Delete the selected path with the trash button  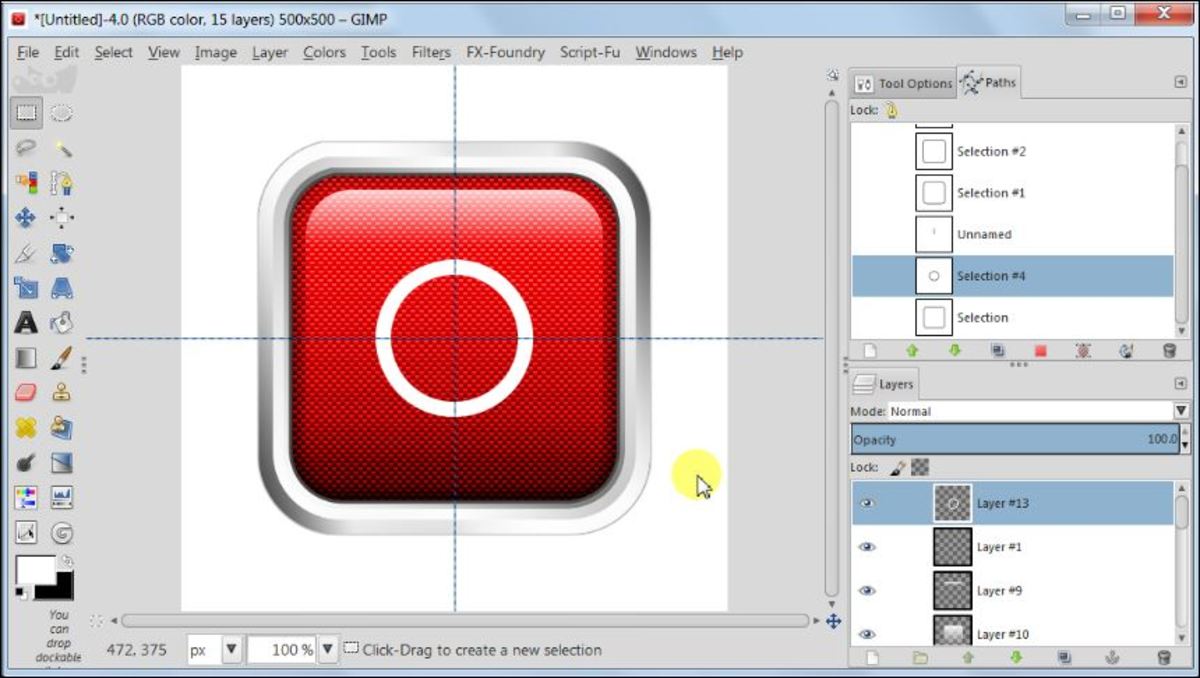(x=1168, y=350)
